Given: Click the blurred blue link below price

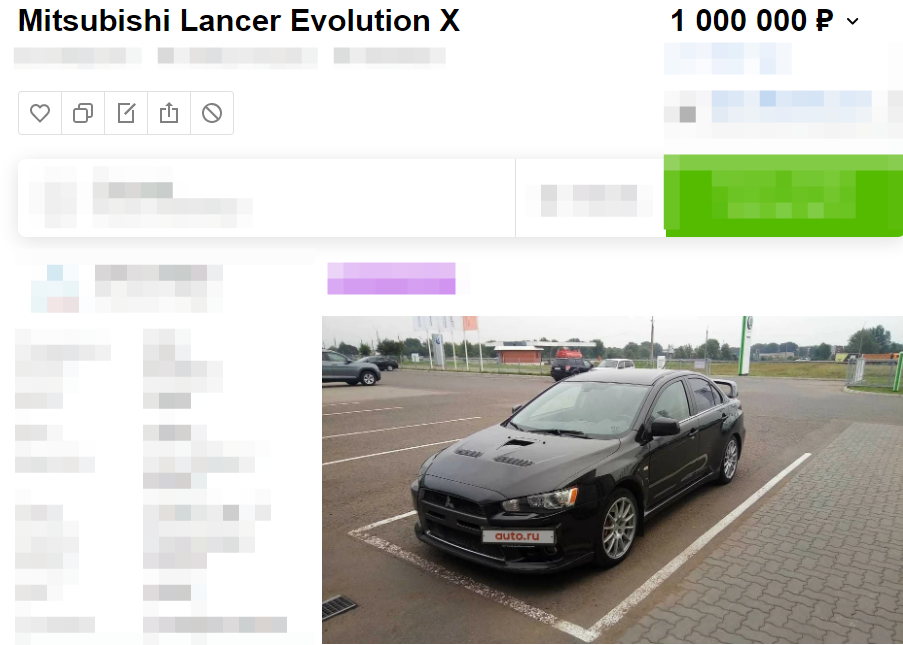Looking at the screenshot, I should click(728, 58).
